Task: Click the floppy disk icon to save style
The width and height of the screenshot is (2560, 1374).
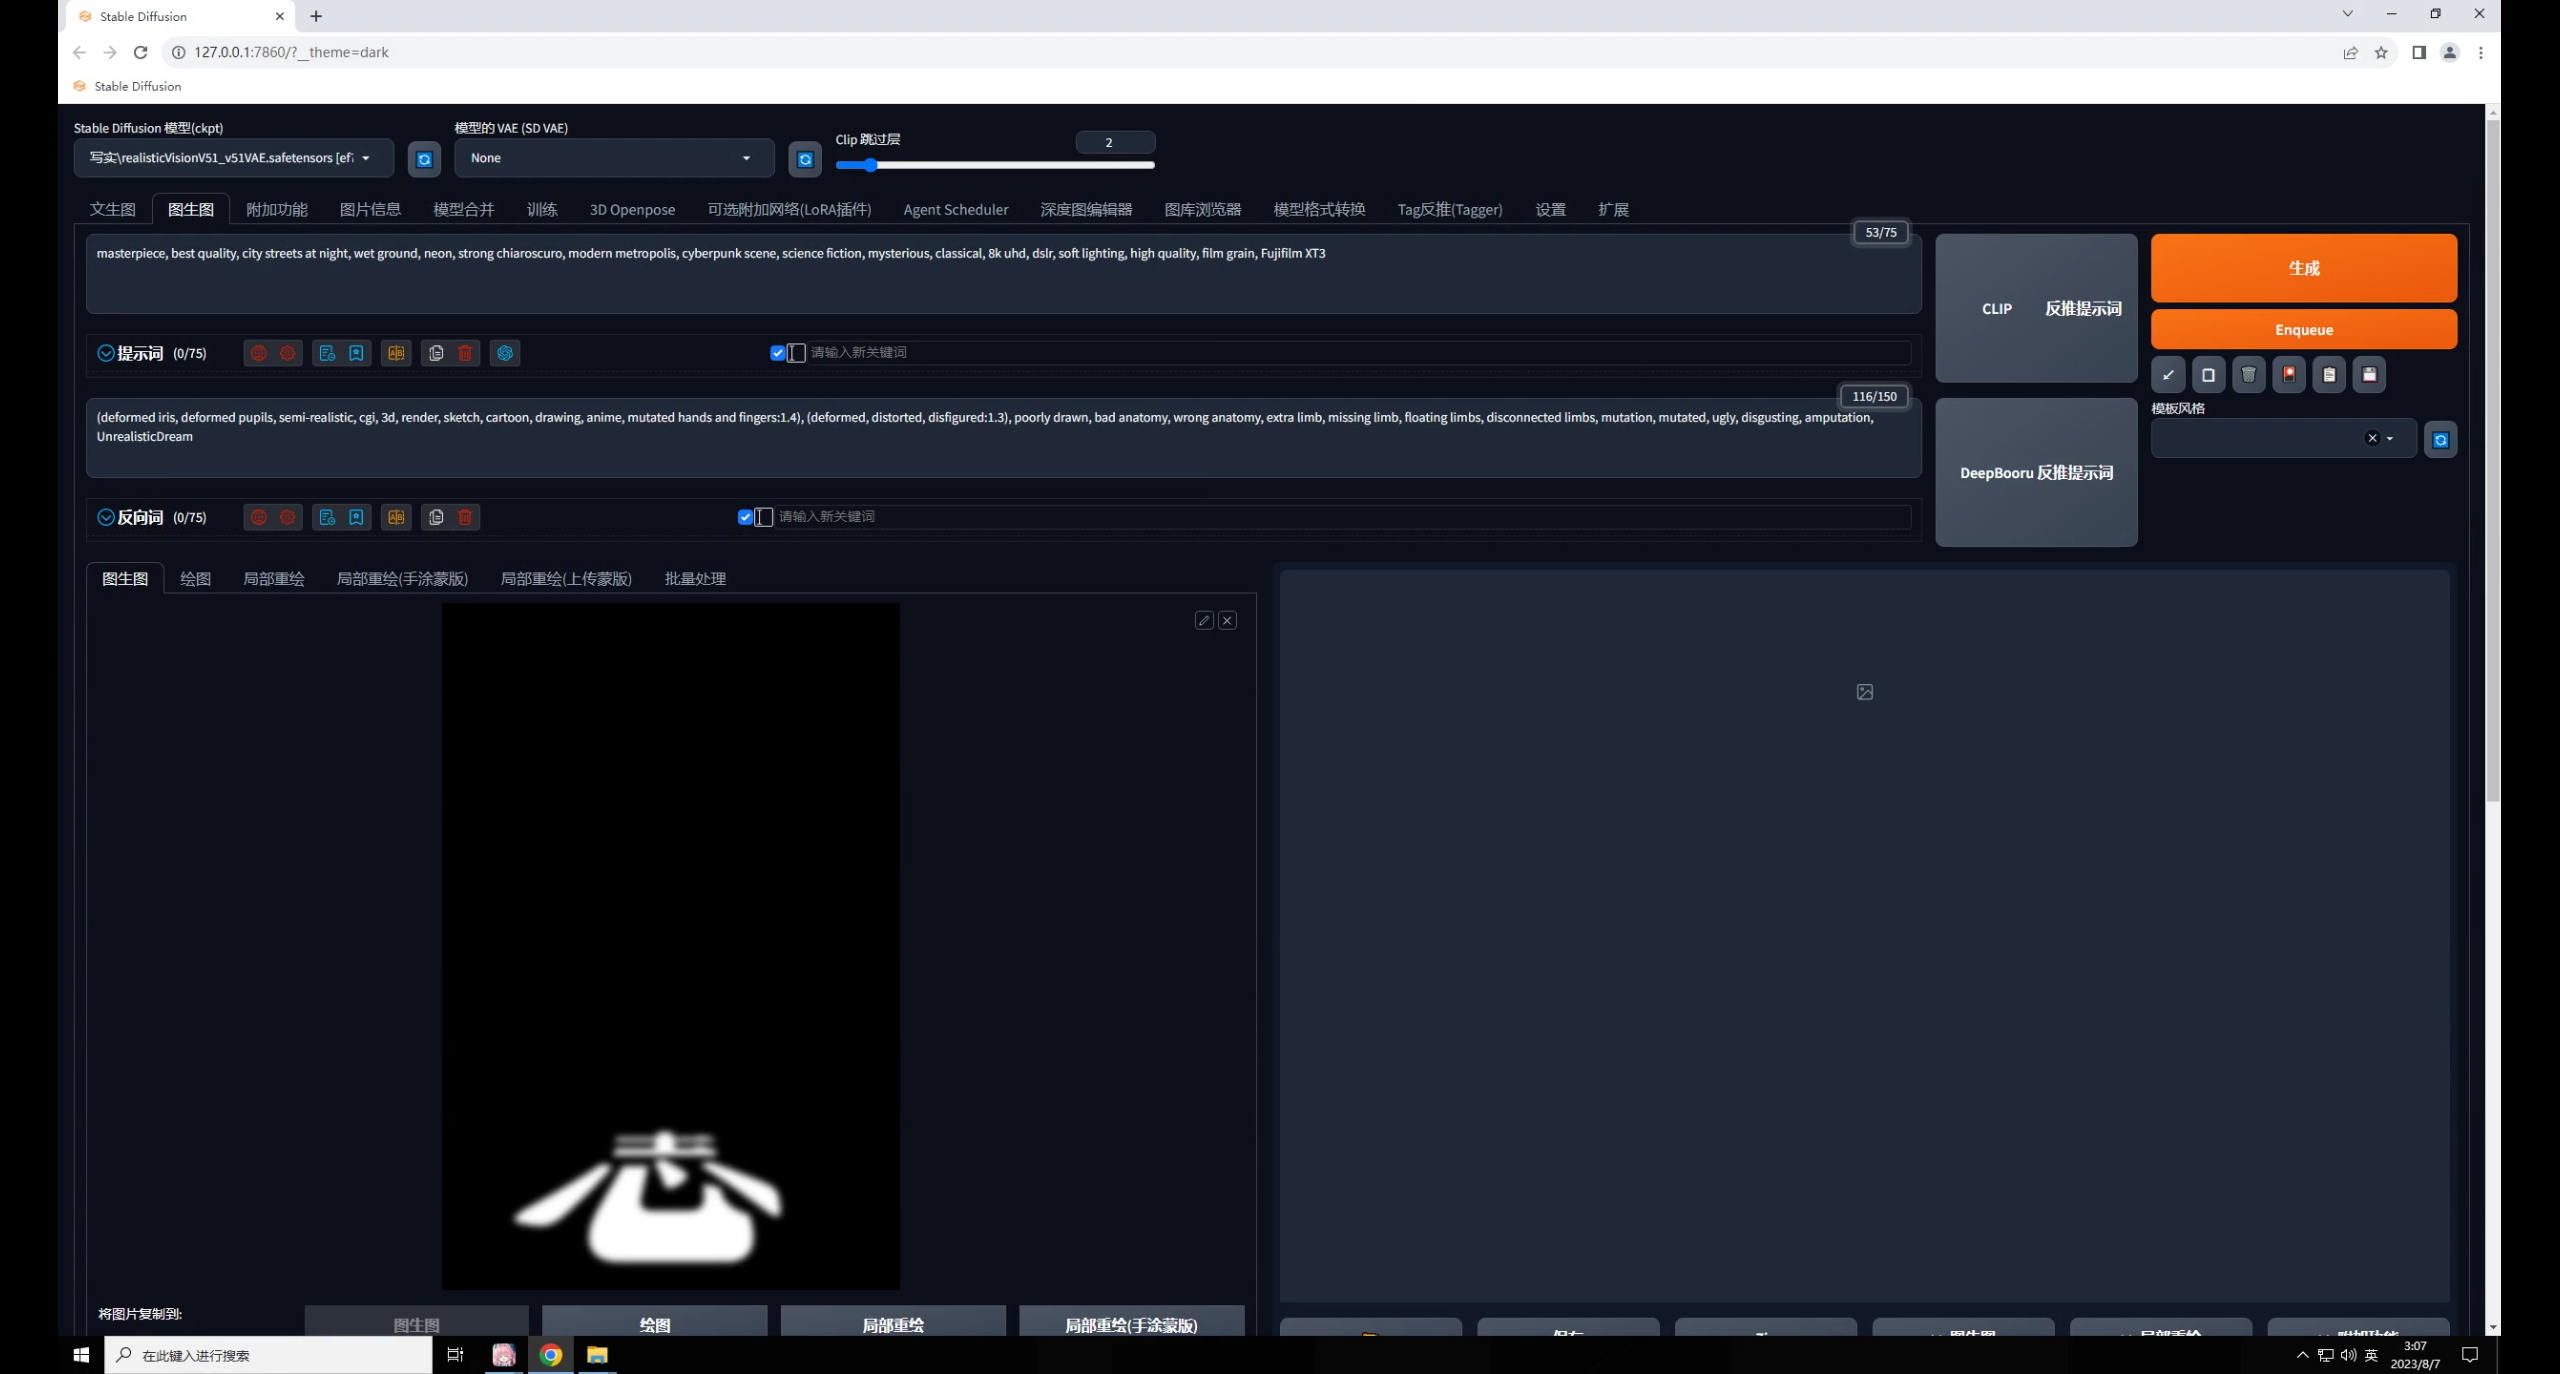Action: [2369, 375]
